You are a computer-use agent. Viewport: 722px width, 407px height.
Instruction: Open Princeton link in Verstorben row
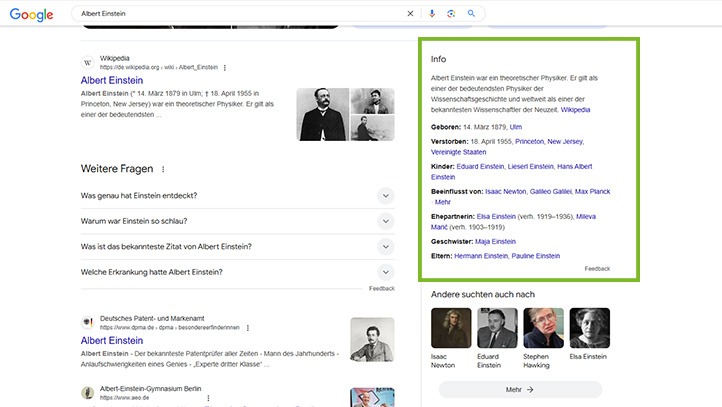pyautogui.click(x=530, y=141)
